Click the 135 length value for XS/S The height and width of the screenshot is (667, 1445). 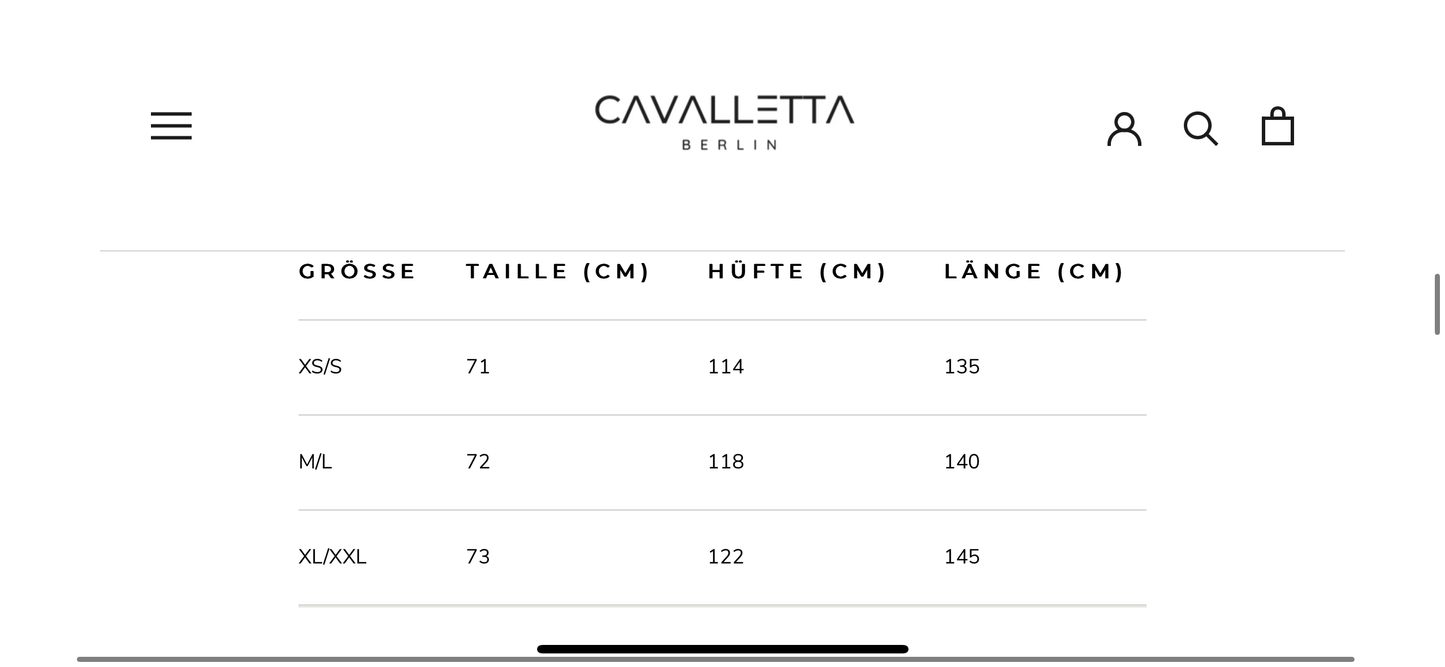(x=961, y=366)
